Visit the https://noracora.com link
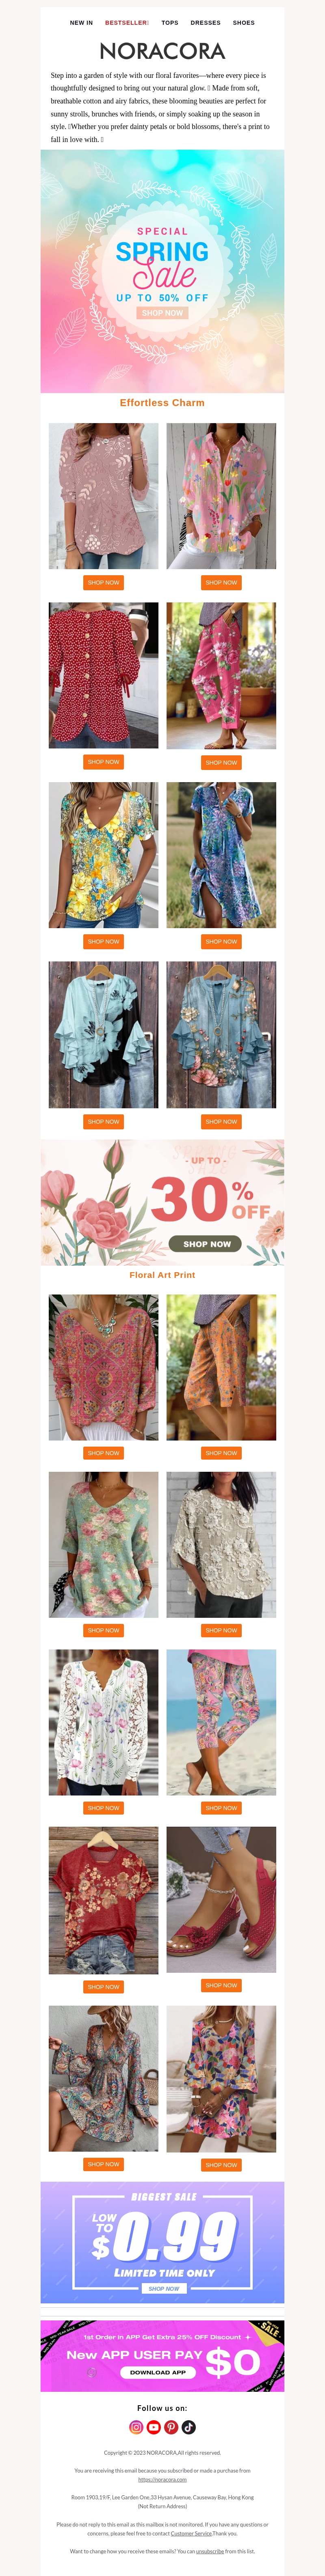This screenshot has width=325, height=2576. click(162, 2479)
